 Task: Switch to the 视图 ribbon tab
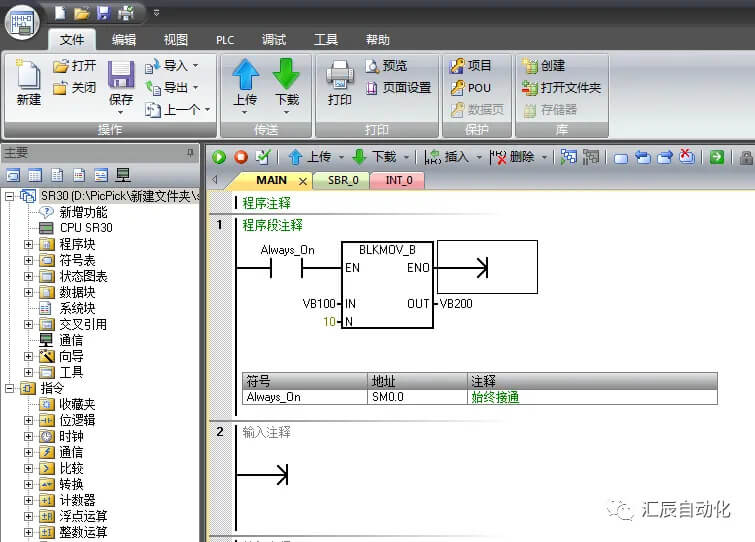[175, 39]
